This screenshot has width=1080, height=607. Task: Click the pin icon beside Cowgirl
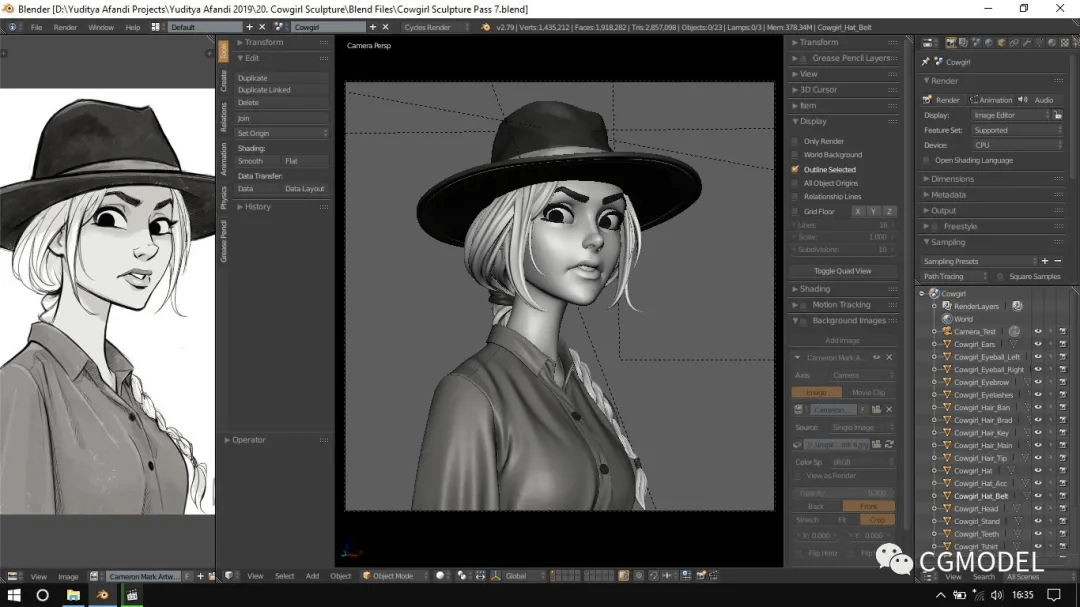point(926,61)
